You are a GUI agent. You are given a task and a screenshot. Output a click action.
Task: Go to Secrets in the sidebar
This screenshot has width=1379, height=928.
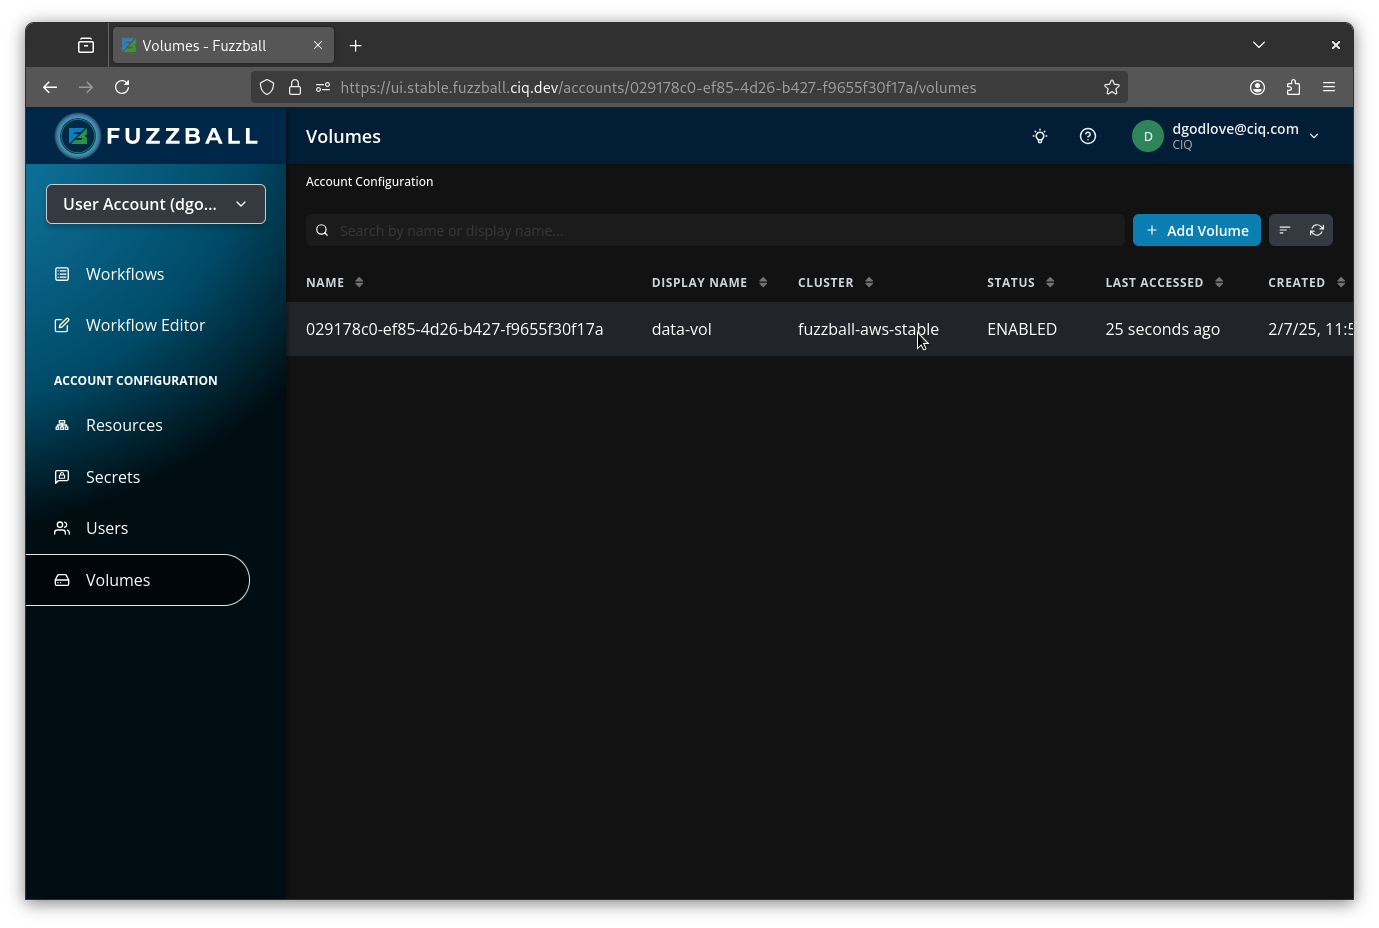[113, 477]
